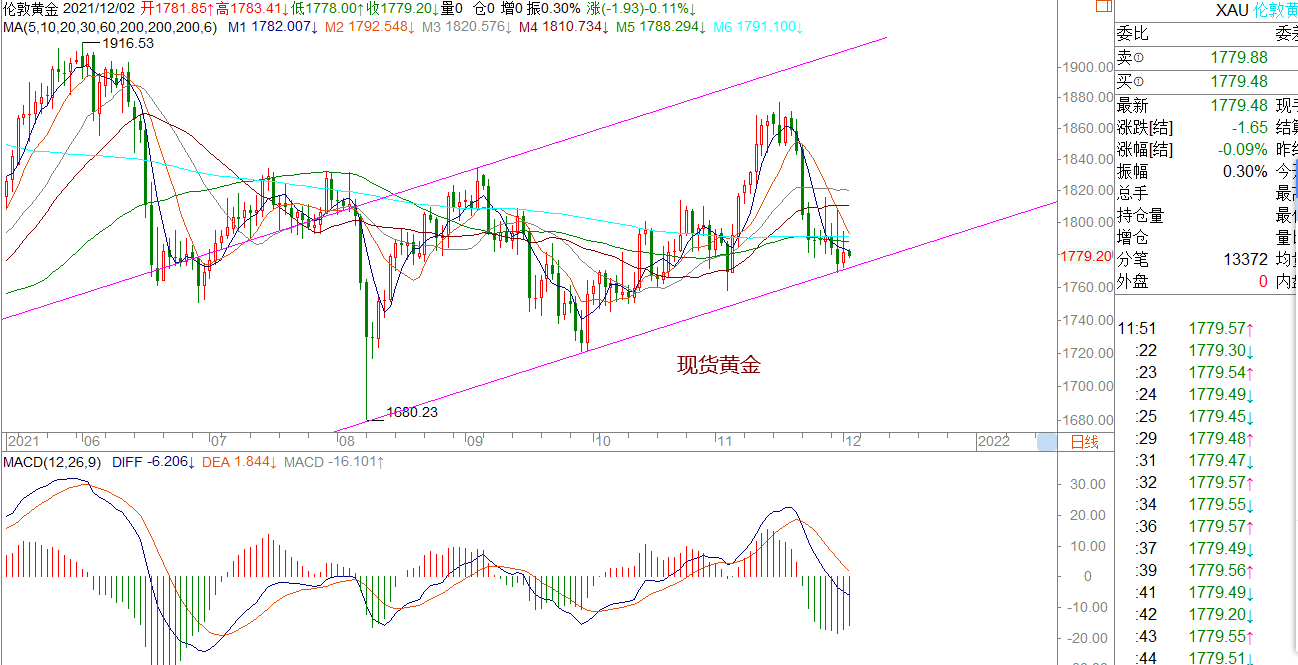Click the 买① buy row label
Image resolution: width=1298 pixels, height=665 pixels.
(1131, 81)
